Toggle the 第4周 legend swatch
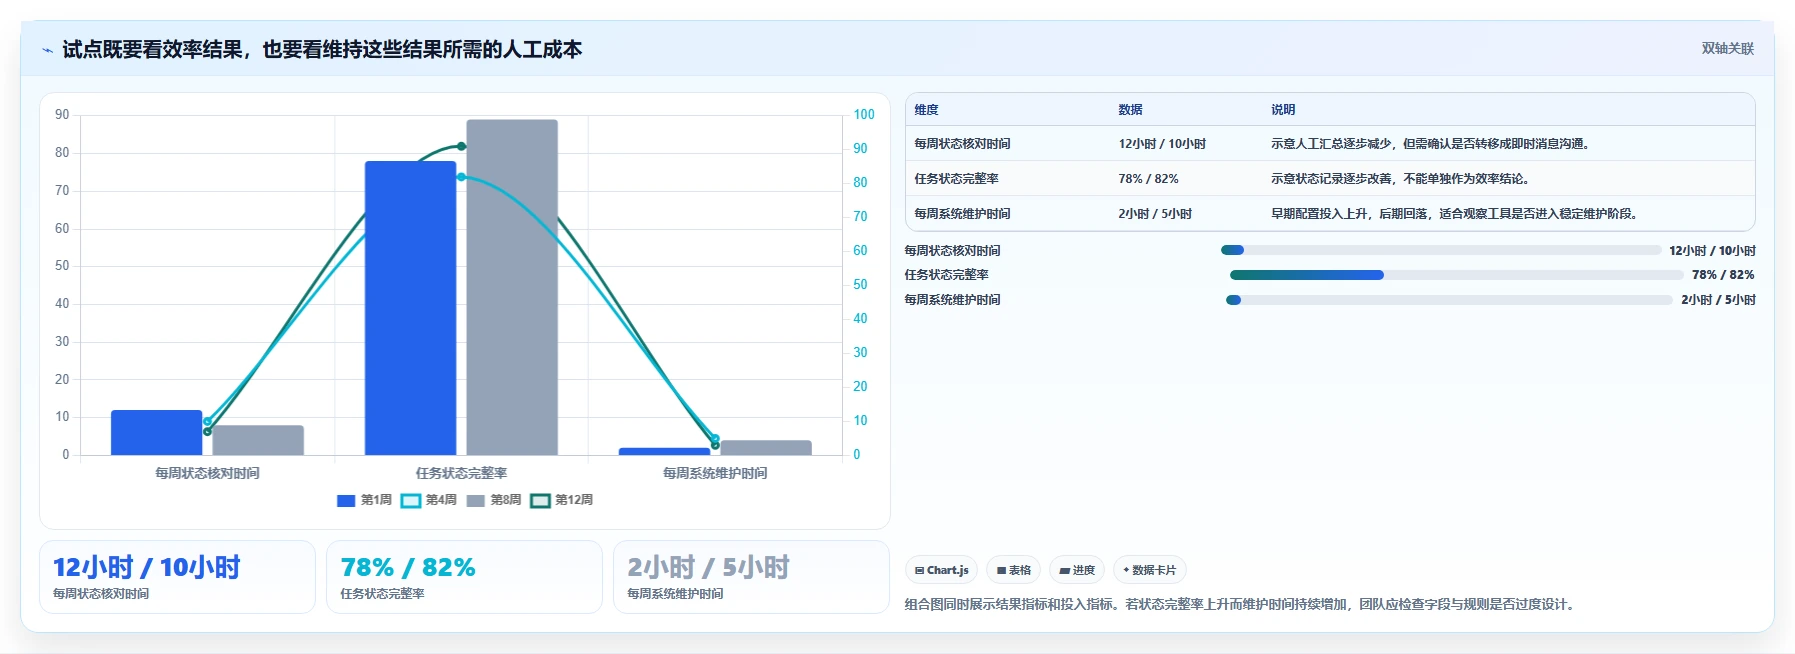 point(411,501)
